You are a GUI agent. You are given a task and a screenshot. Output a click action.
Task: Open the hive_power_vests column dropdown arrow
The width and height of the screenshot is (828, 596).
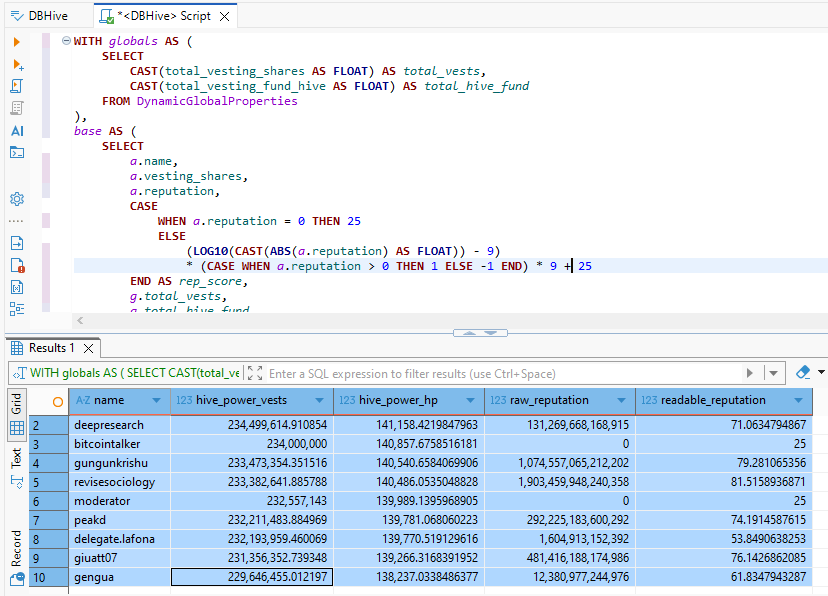point(319,401)
